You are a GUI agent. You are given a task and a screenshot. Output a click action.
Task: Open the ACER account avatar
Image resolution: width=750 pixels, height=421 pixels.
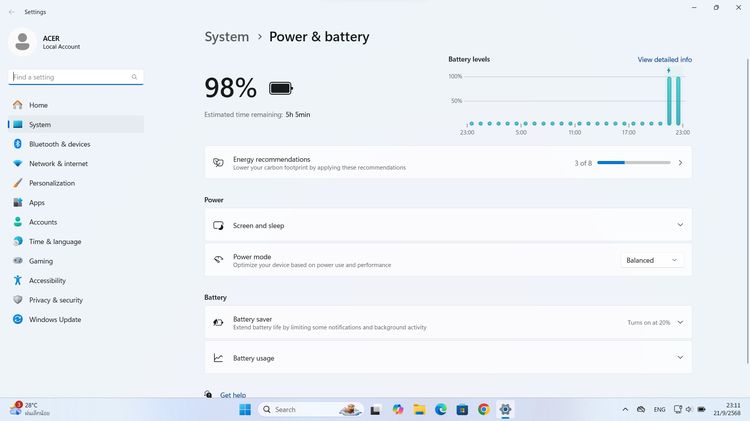(22, 42)
